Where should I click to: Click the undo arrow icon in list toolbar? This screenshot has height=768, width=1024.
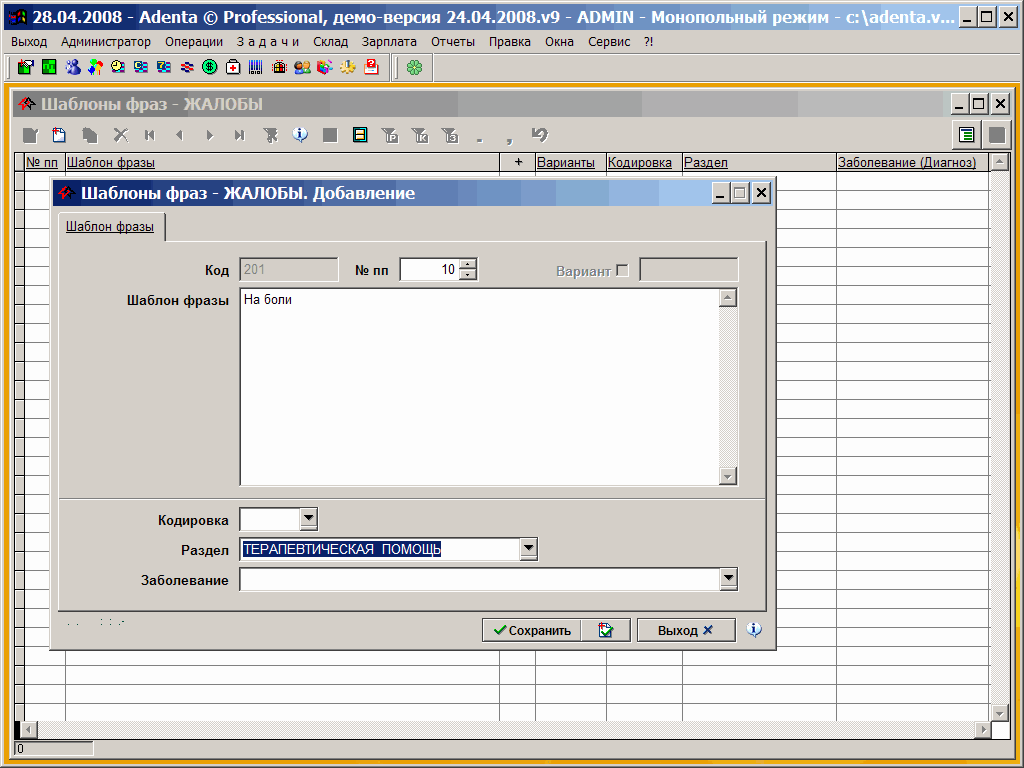tap(540, 135)
